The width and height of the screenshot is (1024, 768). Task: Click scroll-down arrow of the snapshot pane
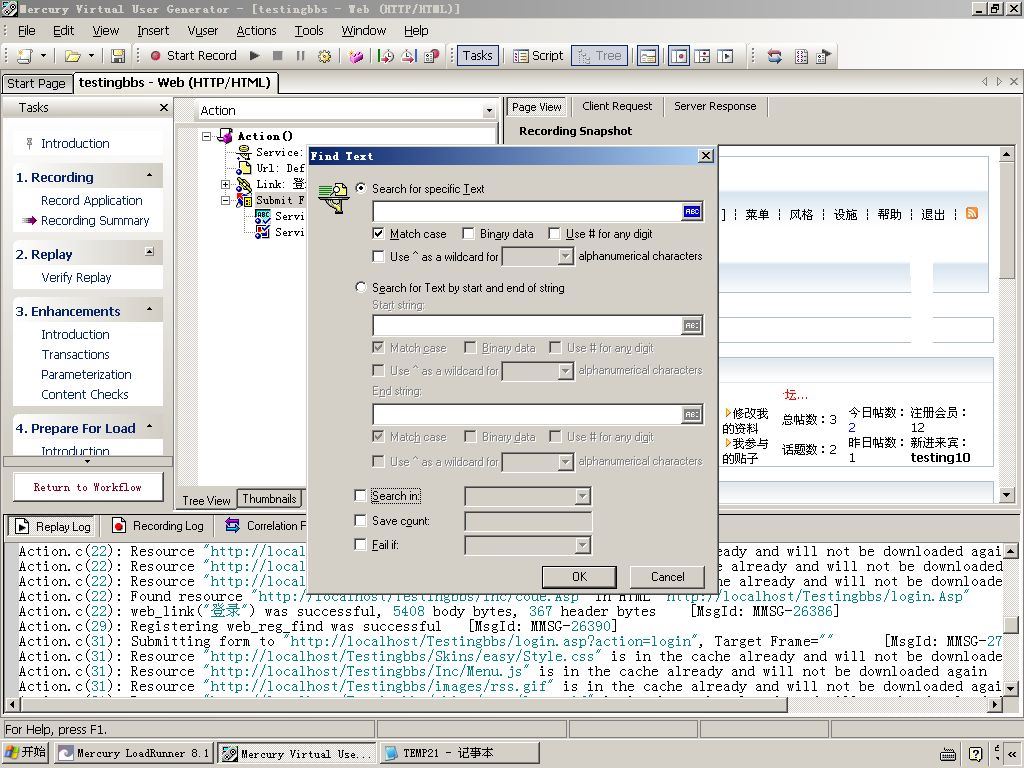pyautogui.click(x=1006, y=495)
